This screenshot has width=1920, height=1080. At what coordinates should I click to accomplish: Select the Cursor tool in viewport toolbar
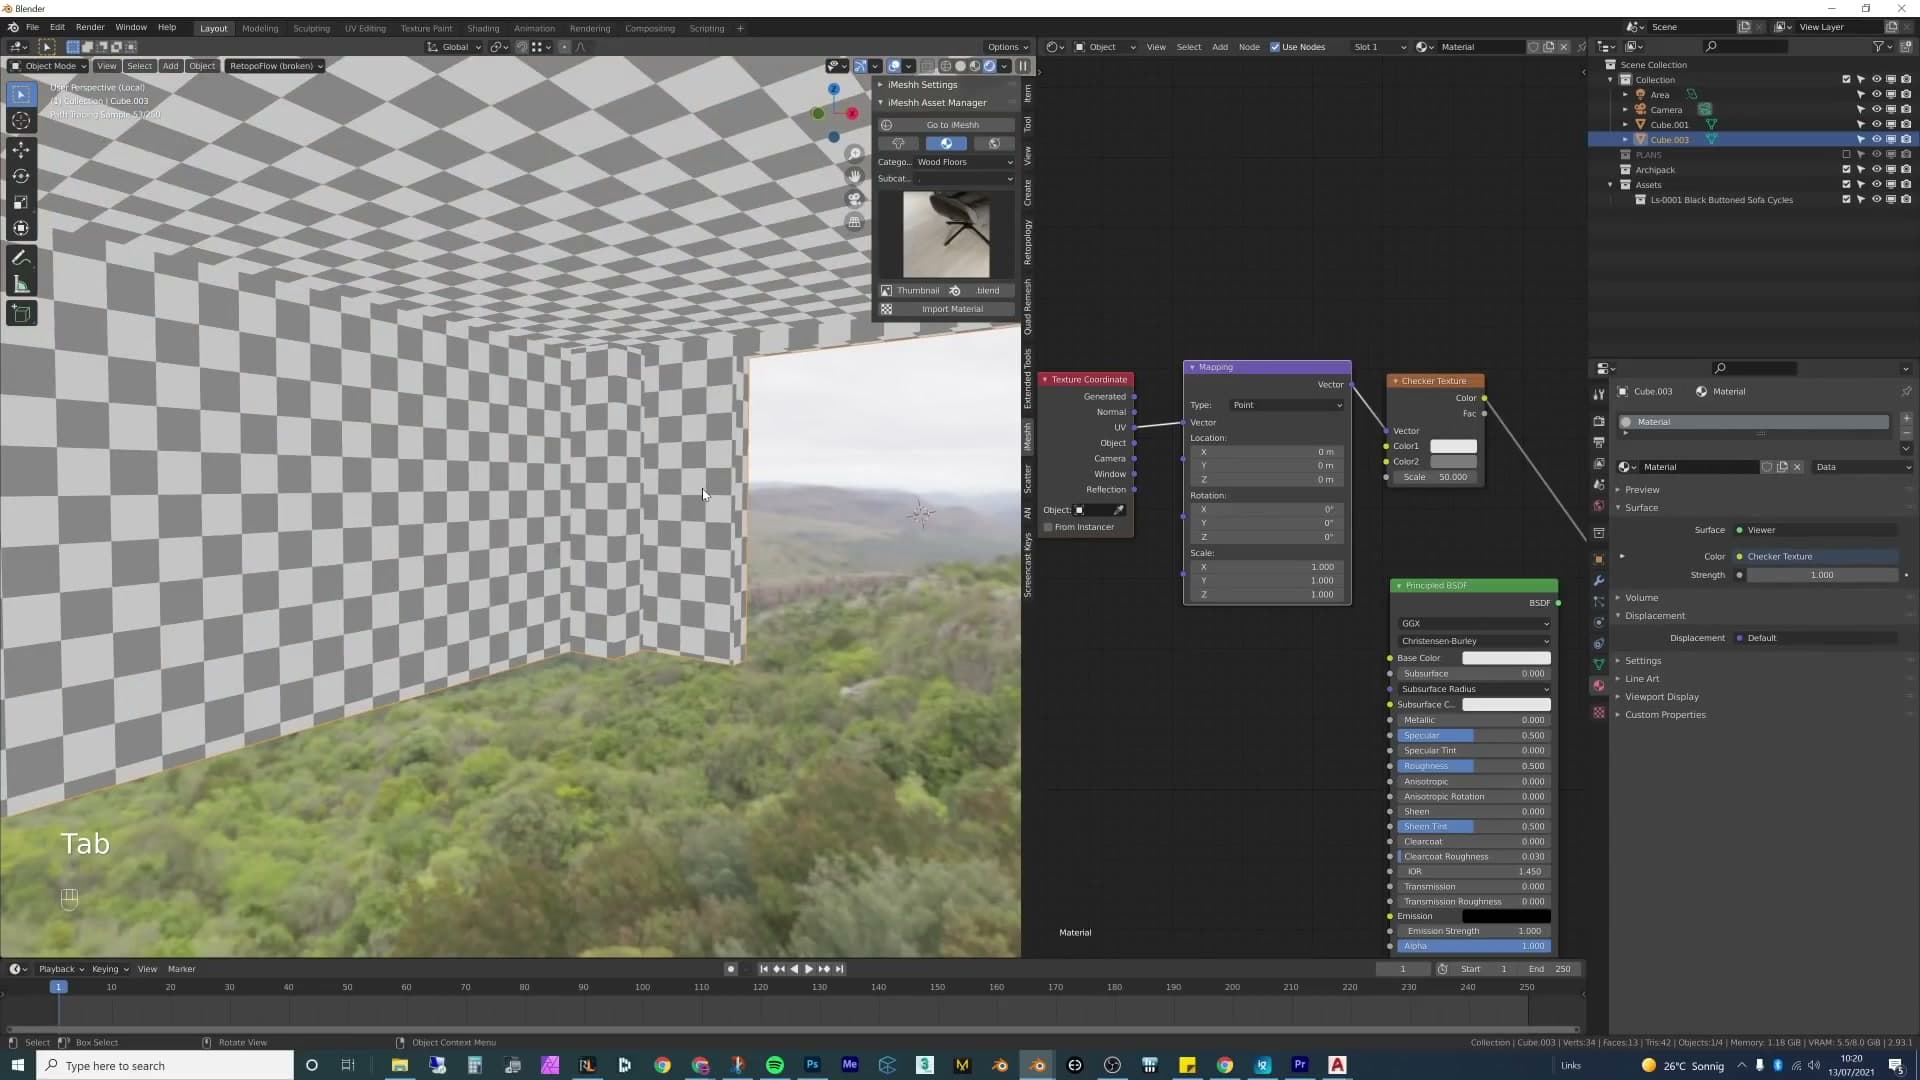(21, 121)
